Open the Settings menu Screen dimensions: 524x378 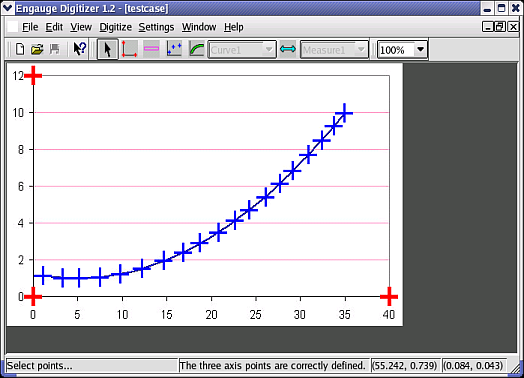156,27
